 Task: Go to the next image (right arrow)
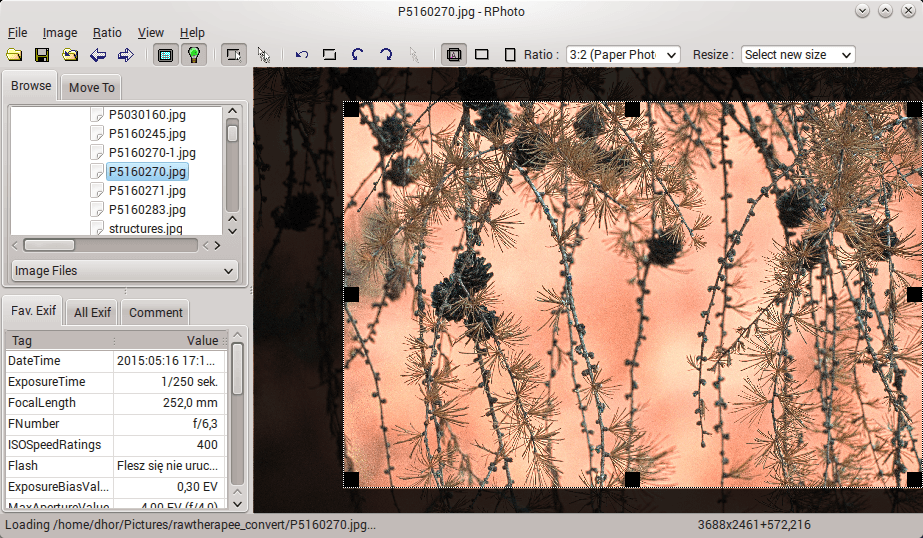point(125,55)
